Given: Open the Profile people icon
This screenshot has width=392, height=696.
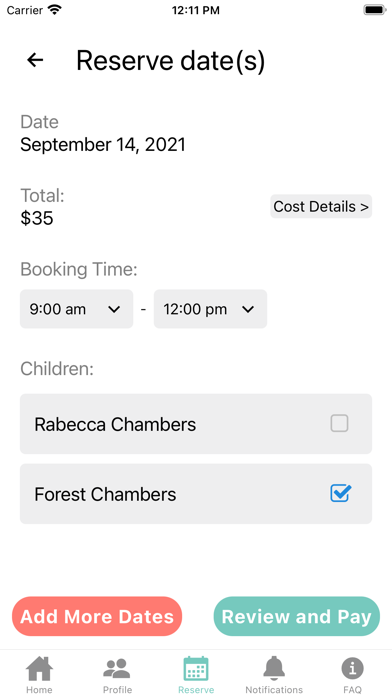Looking at the screenshot, I should click(x=117, y=668).
